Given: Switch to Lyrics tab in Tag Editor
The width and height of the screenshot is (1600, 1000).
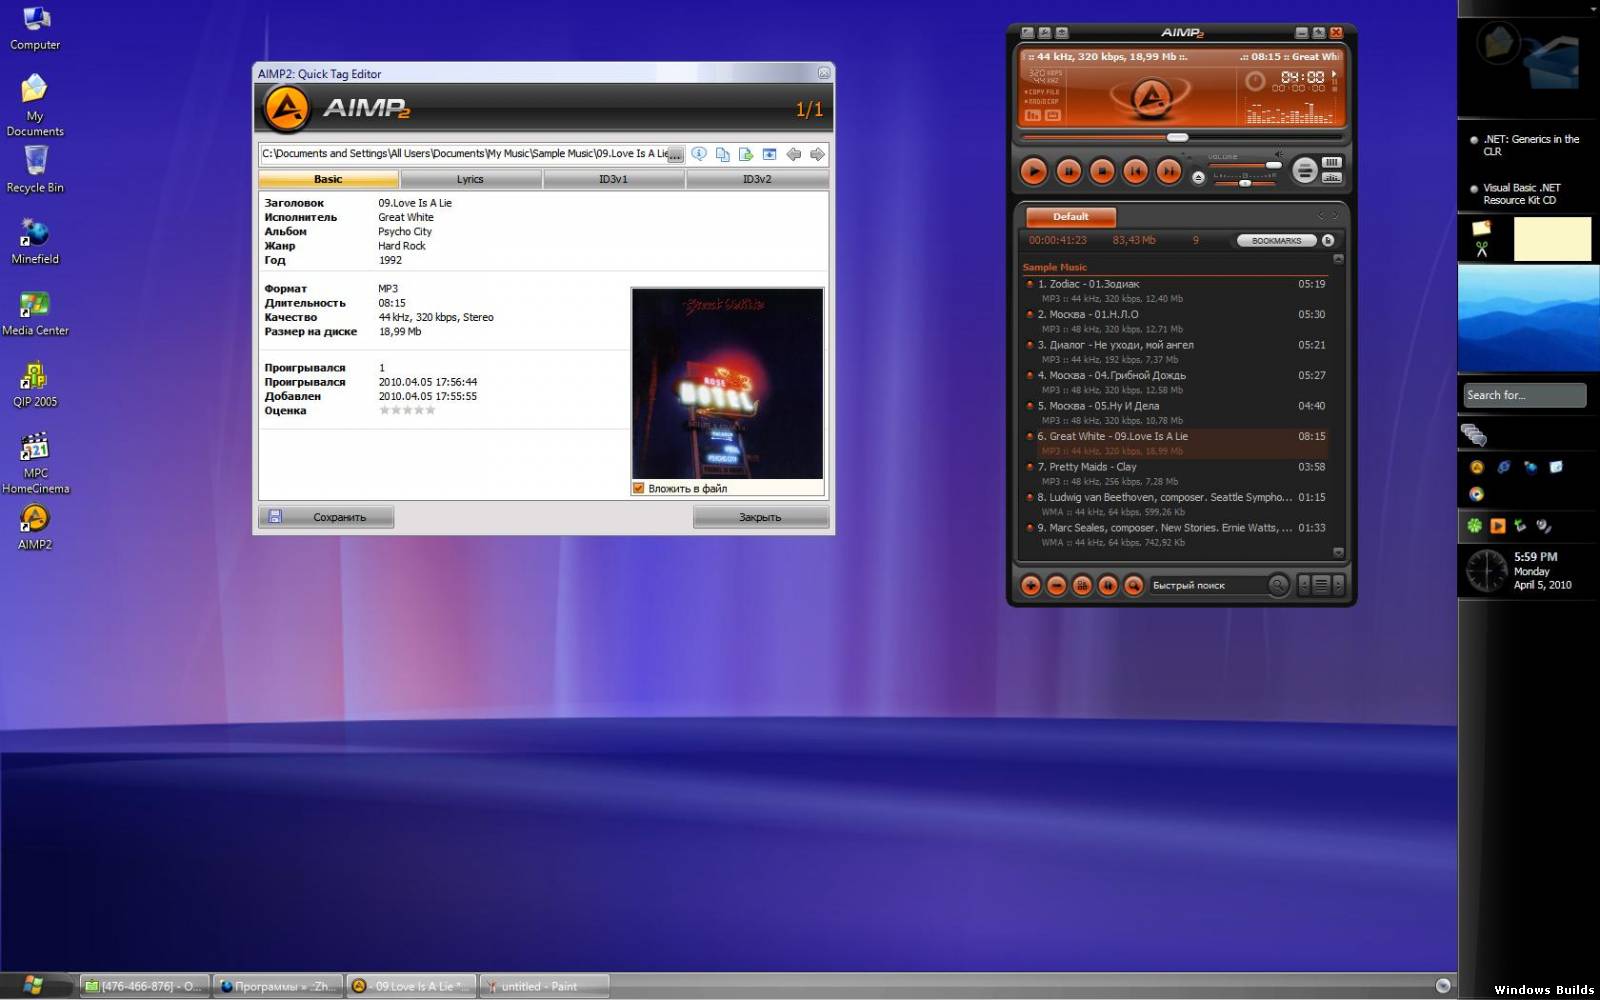Looking at the screenshot, I should (470, 180).
